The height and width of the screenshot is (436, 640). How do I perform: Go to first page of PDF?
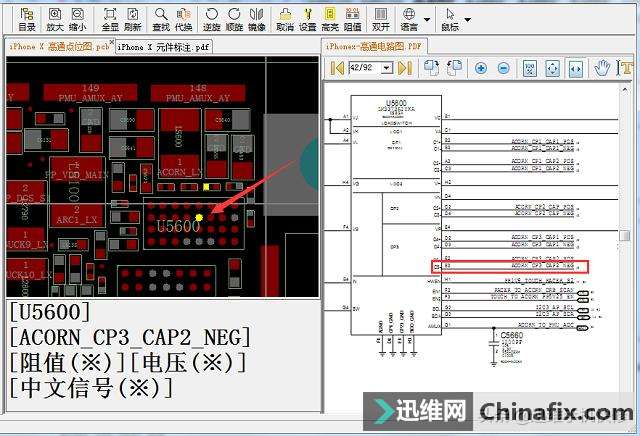(x=337, y=68)
